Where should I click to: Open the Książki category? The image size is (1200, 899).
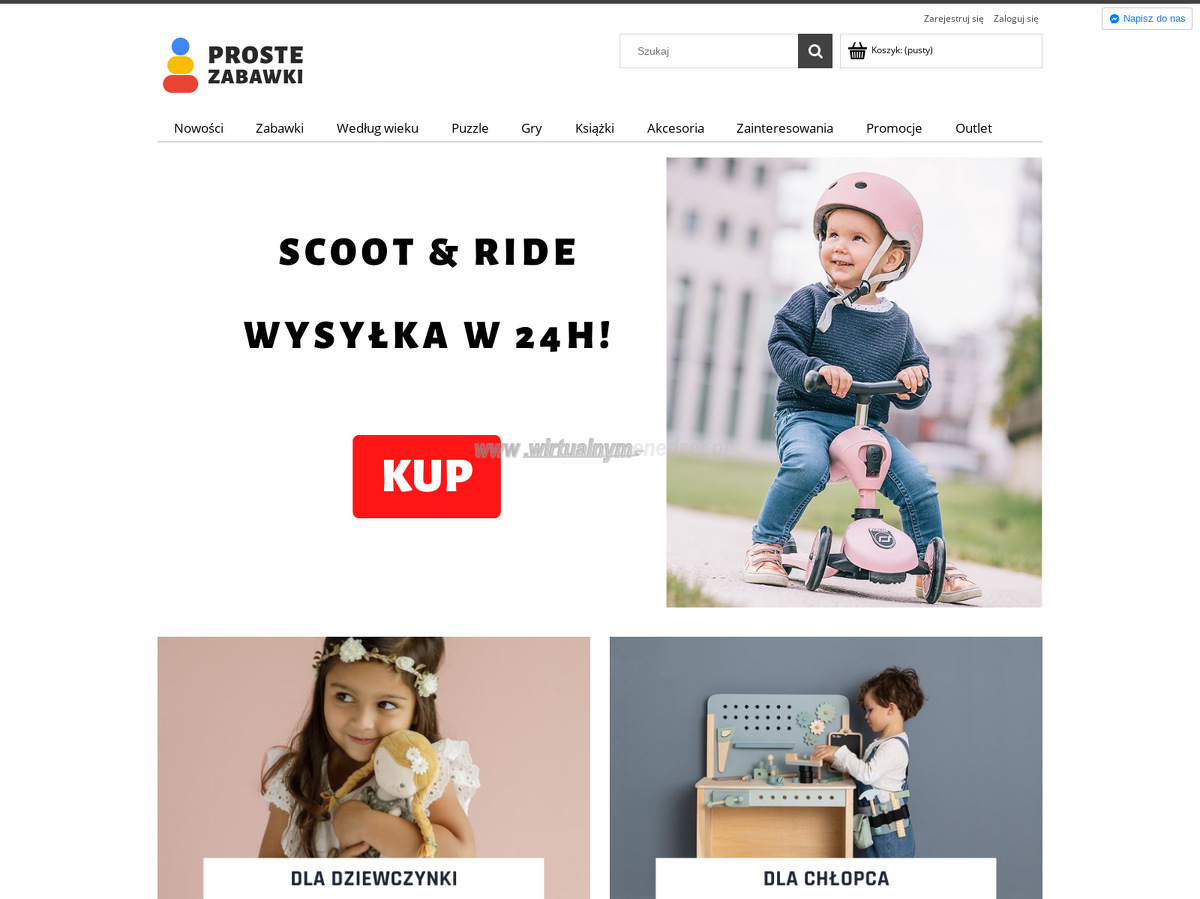coord(595,128)
